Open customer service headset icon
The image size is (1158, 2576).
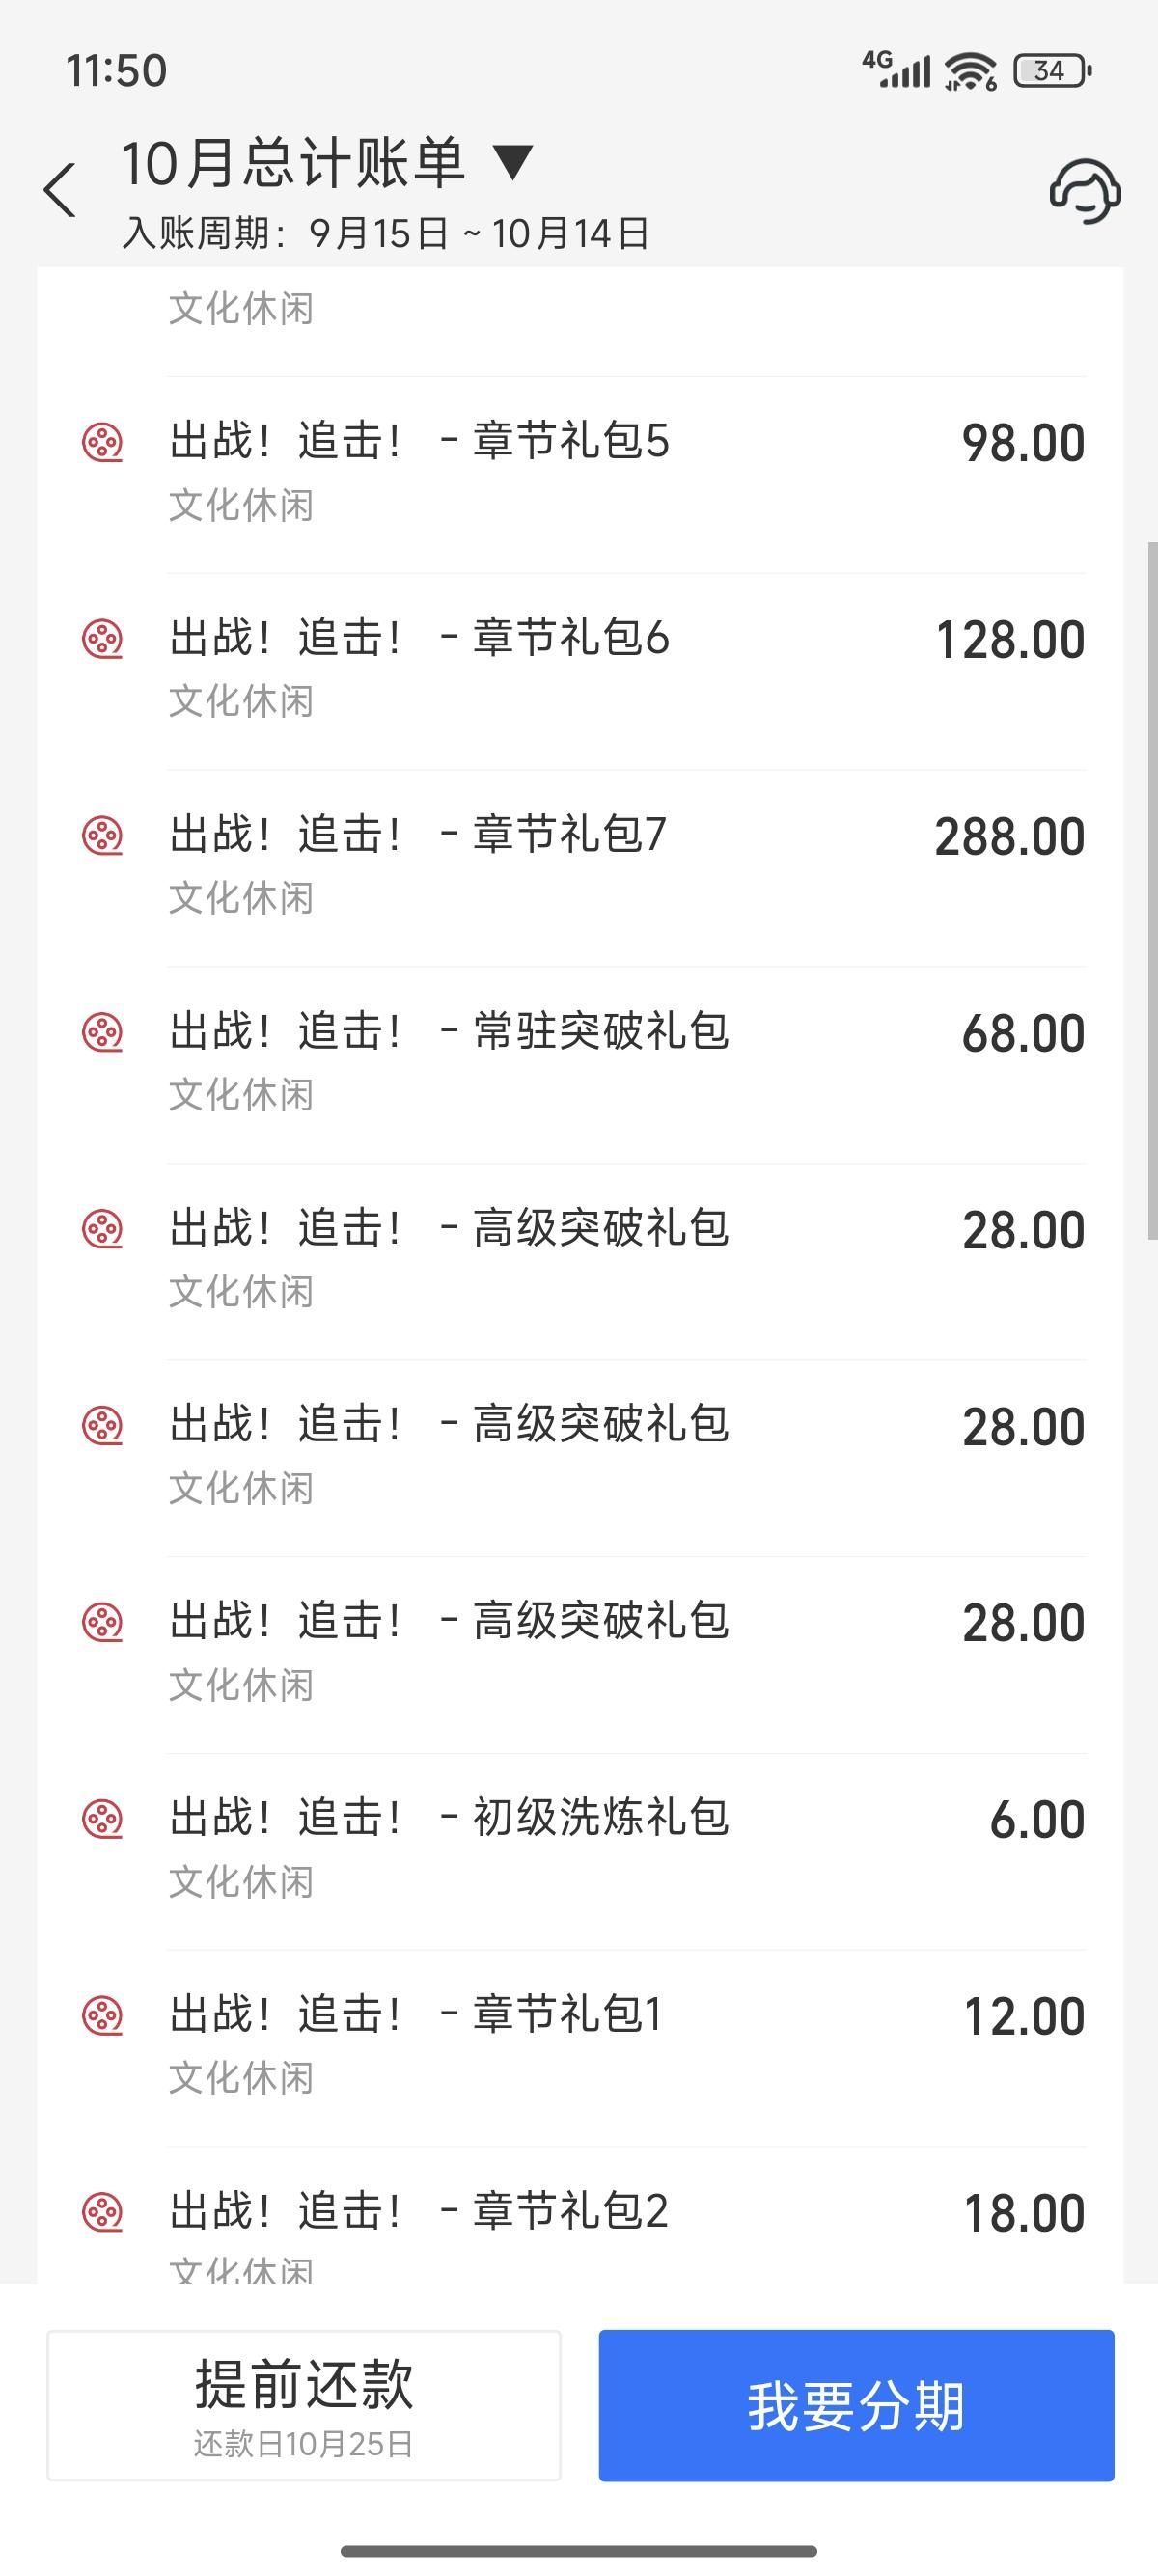tap(1085, 190)
